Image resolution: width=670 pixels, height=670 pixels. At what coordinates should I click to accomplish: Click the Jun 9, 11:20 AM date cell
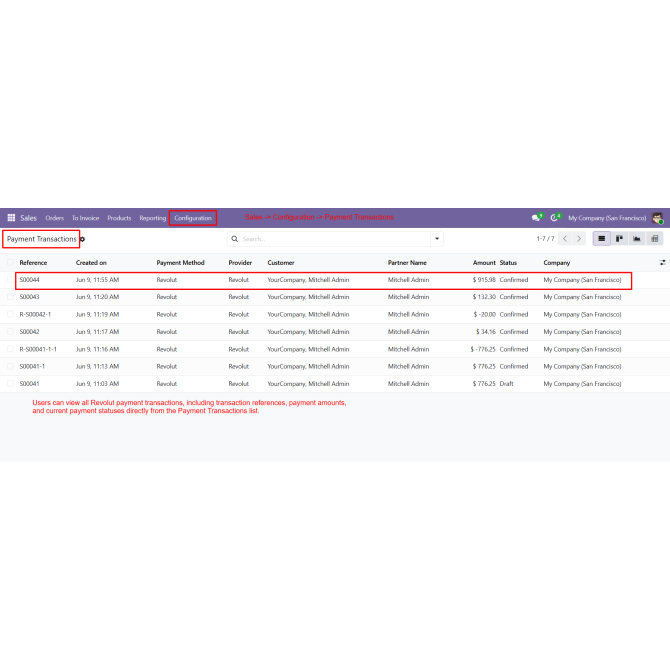point(97,297)
